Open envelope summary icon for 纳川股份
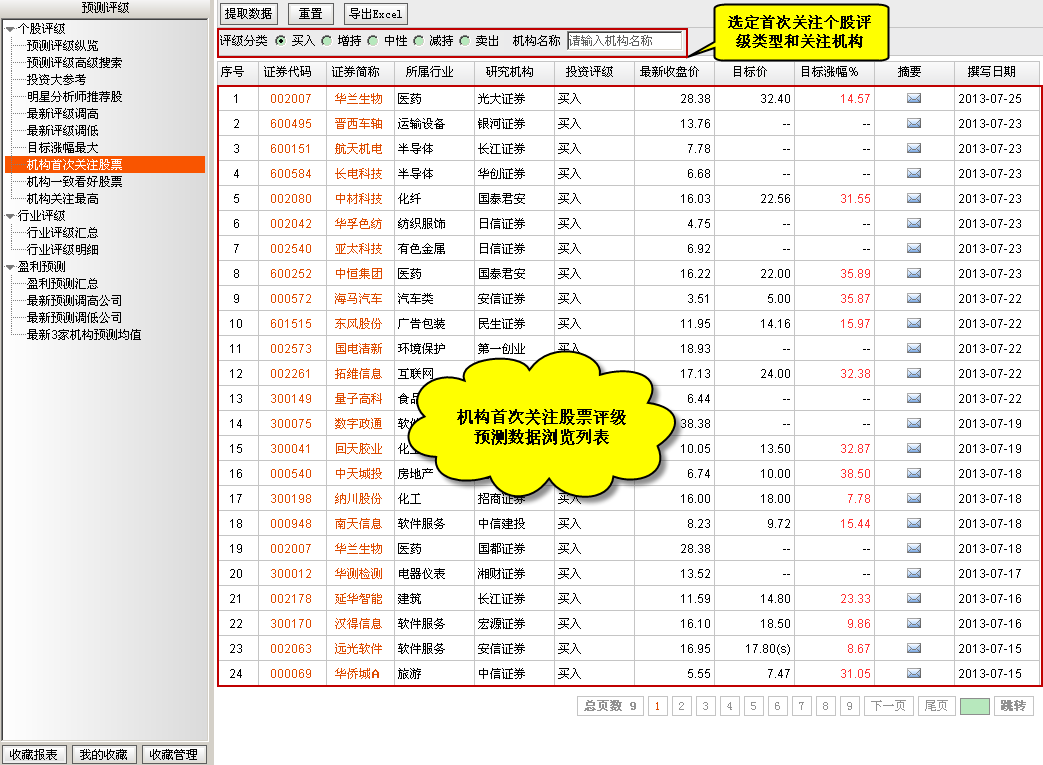Image resolution: width=1043 pixels, height=765 pixels. click(914, 499)
